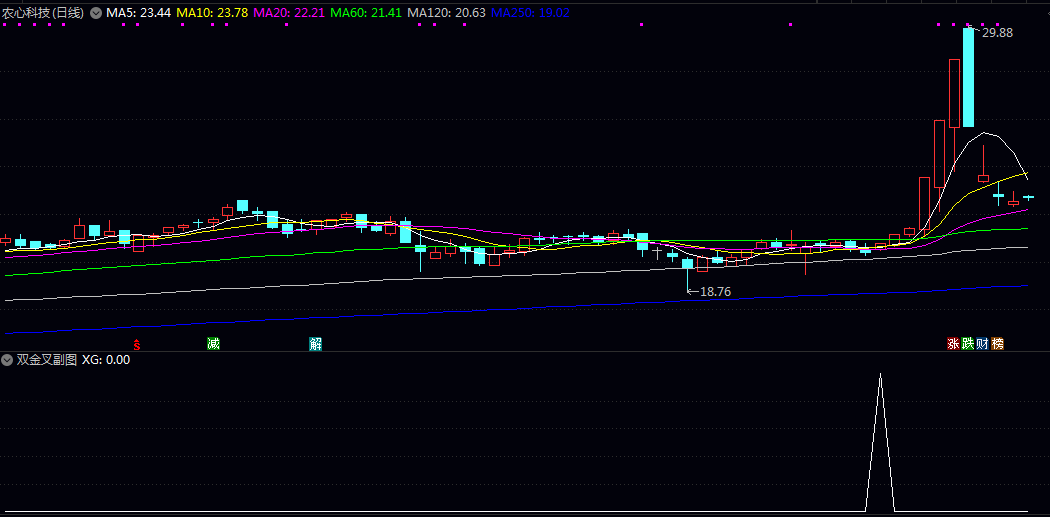Click the XG signal spike in sub-chart

pyautogui.click(x=880, y=443)
